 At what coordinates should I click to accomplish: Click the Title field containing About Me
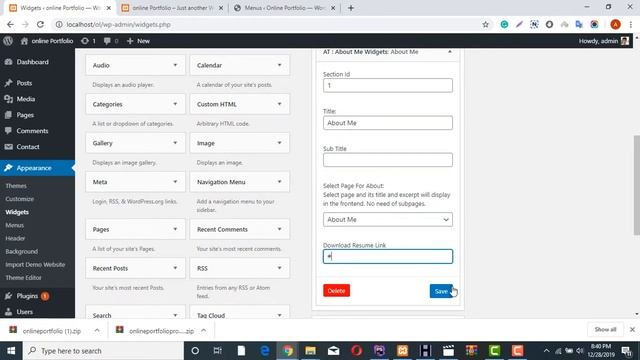[x=388, y=123]
